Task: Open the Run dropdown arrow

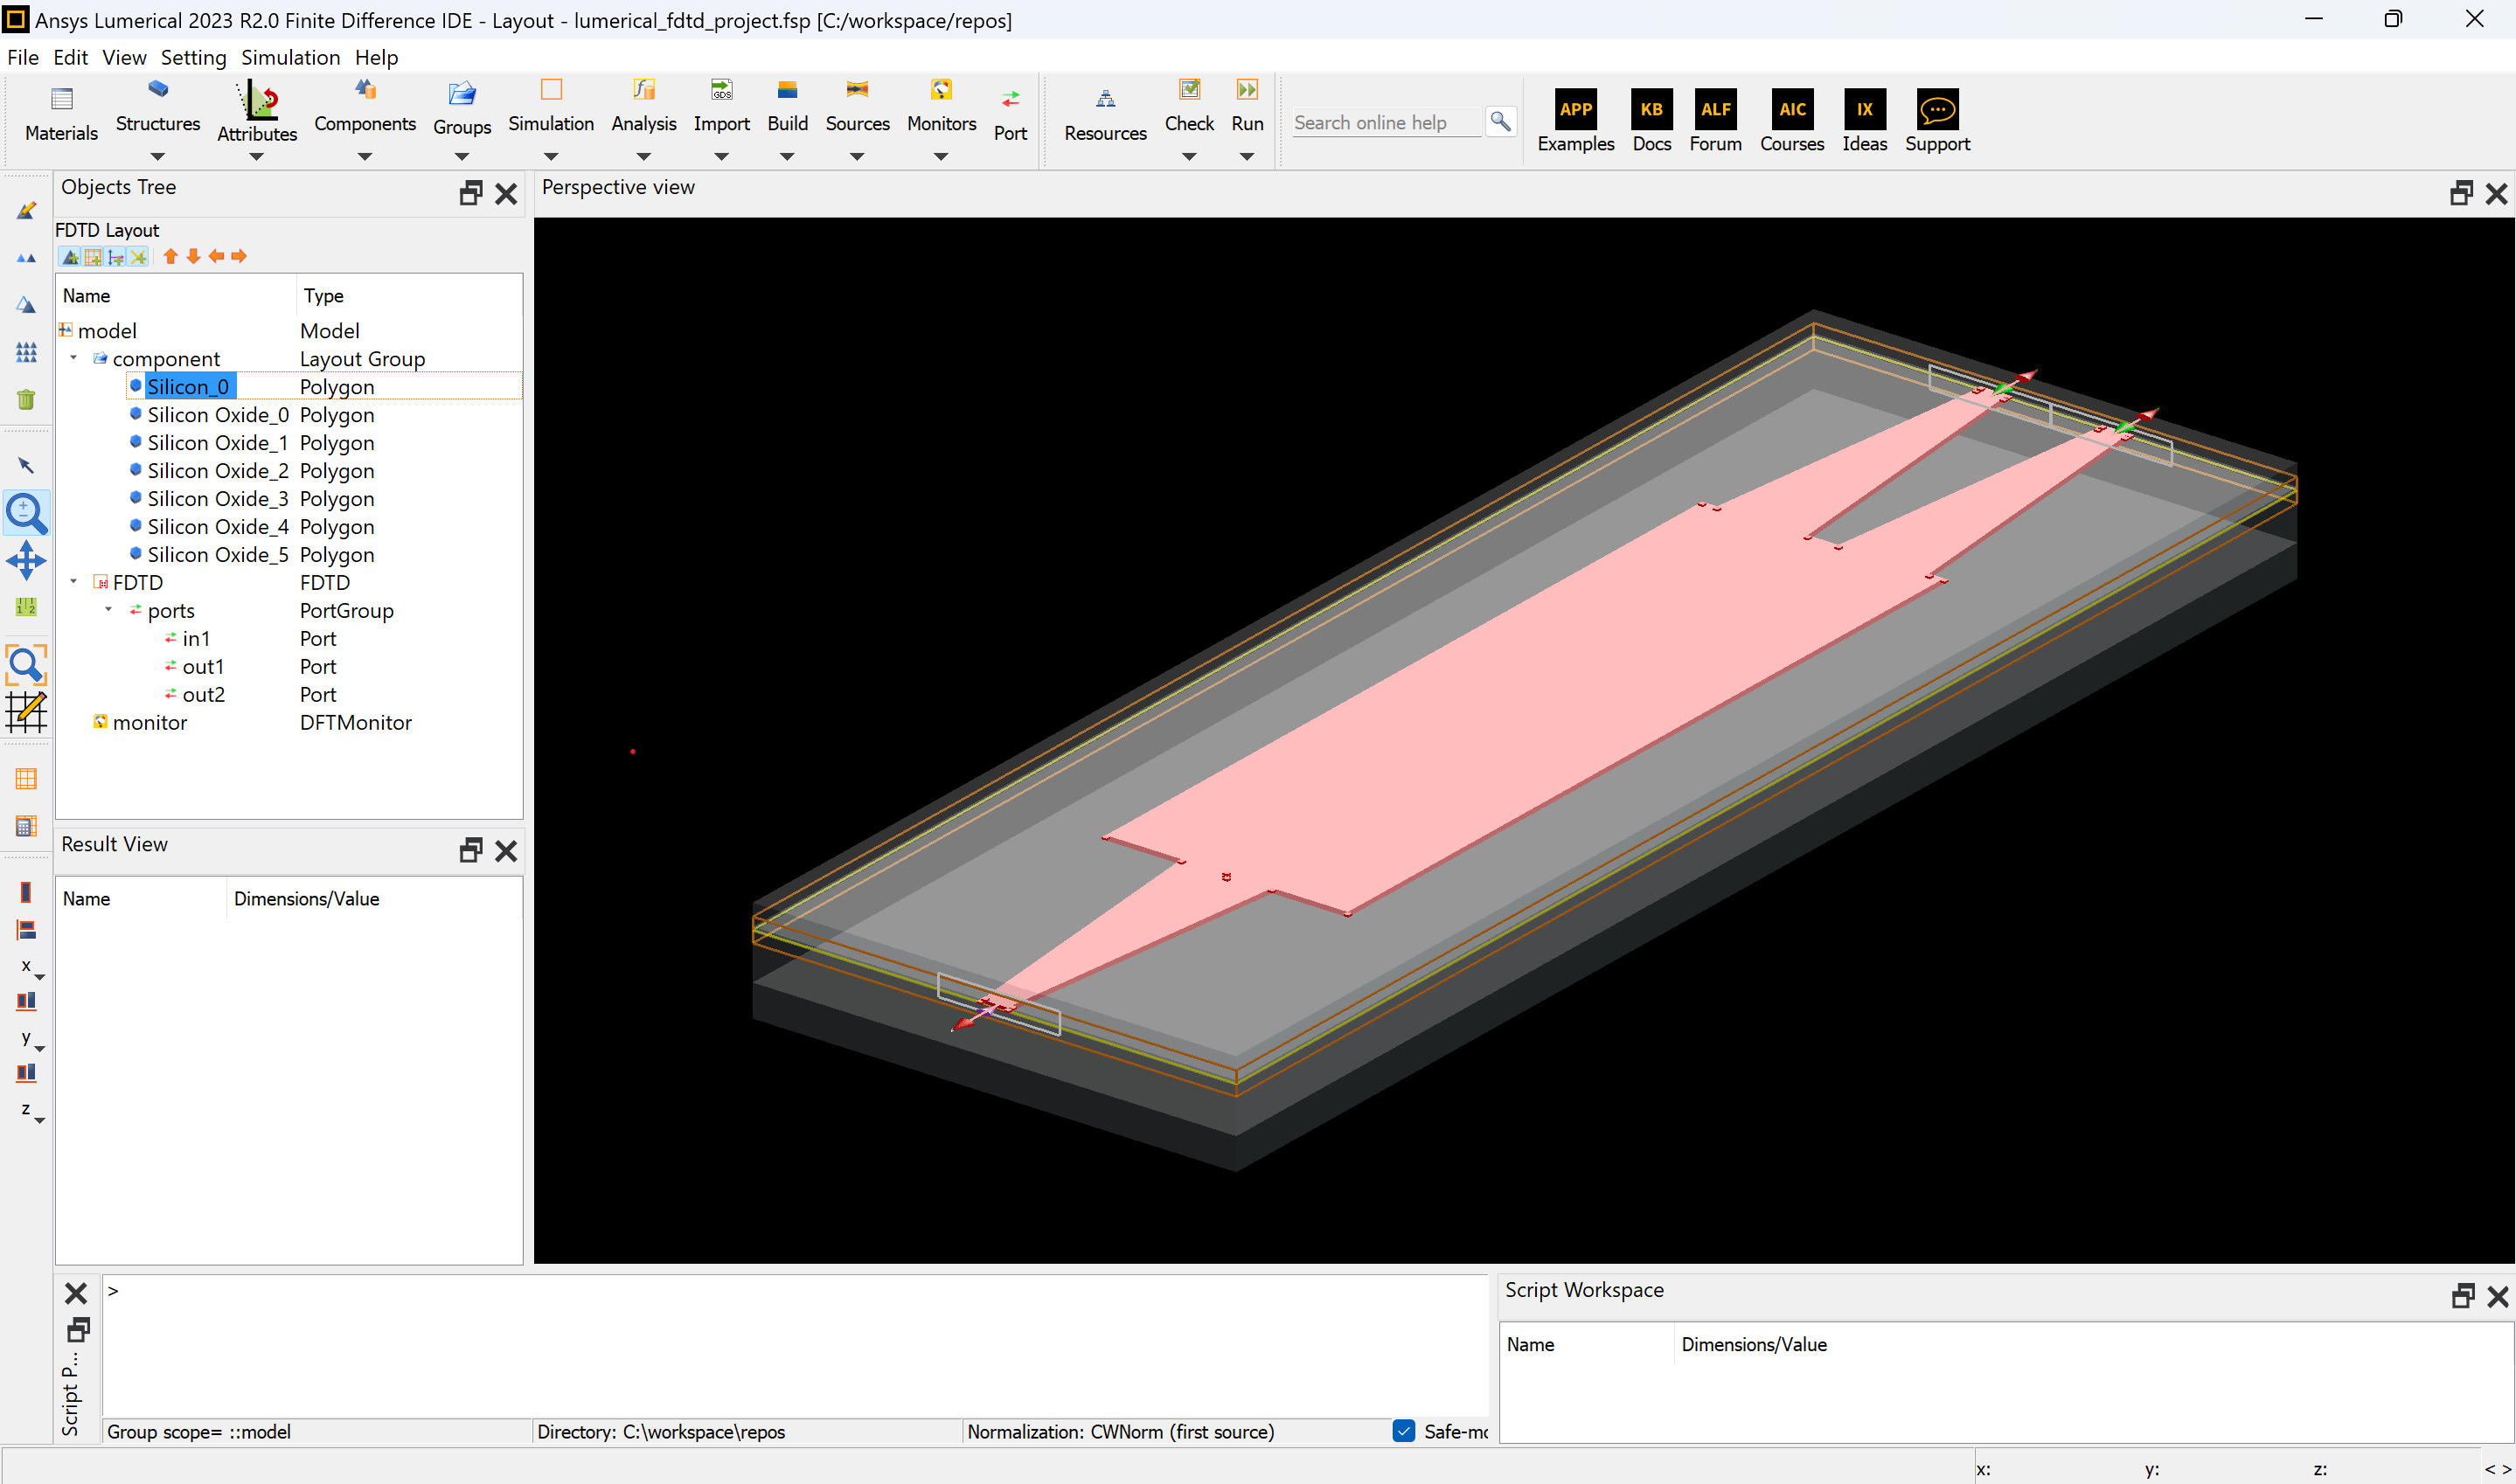Action: 1246,156
